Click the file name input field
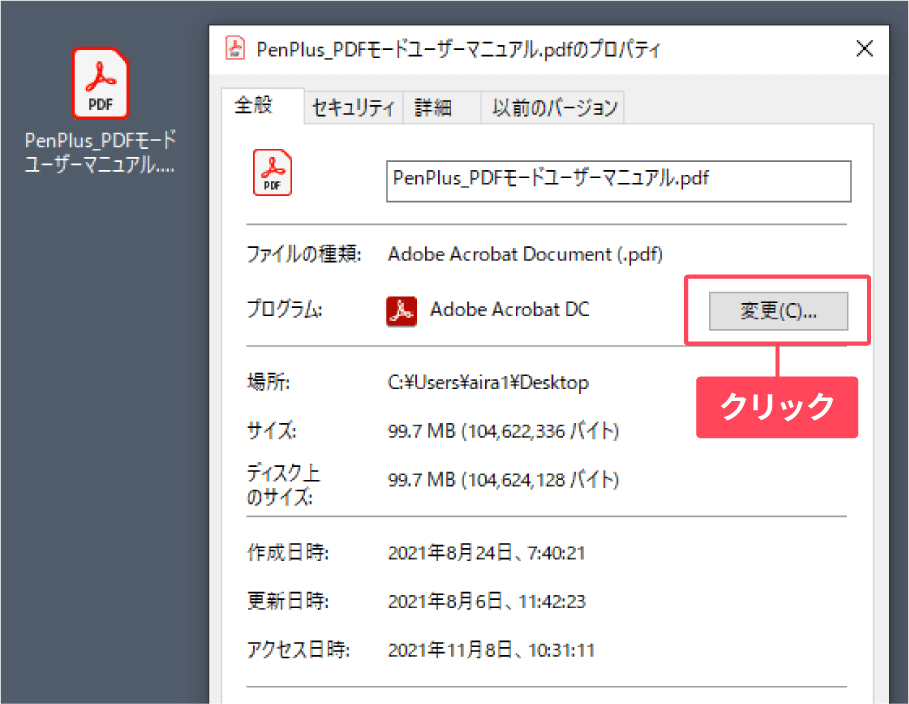 (x=619, y=181)
